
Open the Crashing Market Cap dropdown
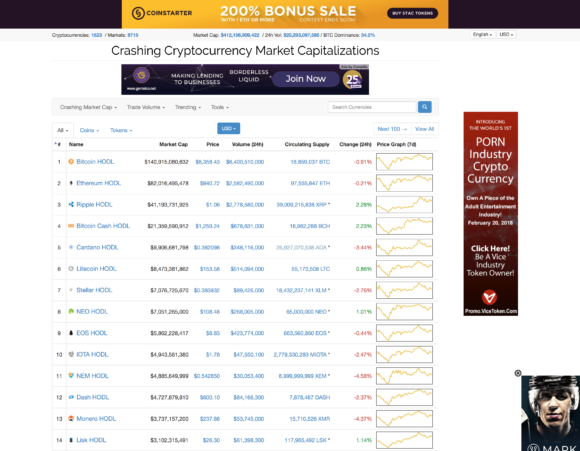click(x=88, y=107)
